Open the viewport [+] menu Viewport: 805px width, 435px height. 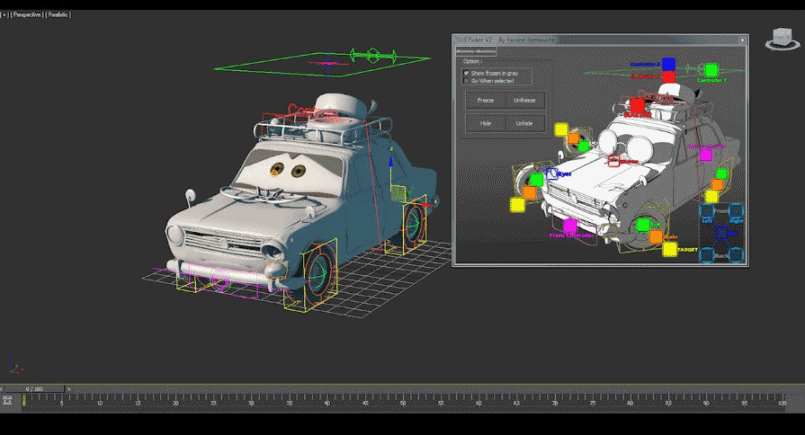(x=5, y=15)
